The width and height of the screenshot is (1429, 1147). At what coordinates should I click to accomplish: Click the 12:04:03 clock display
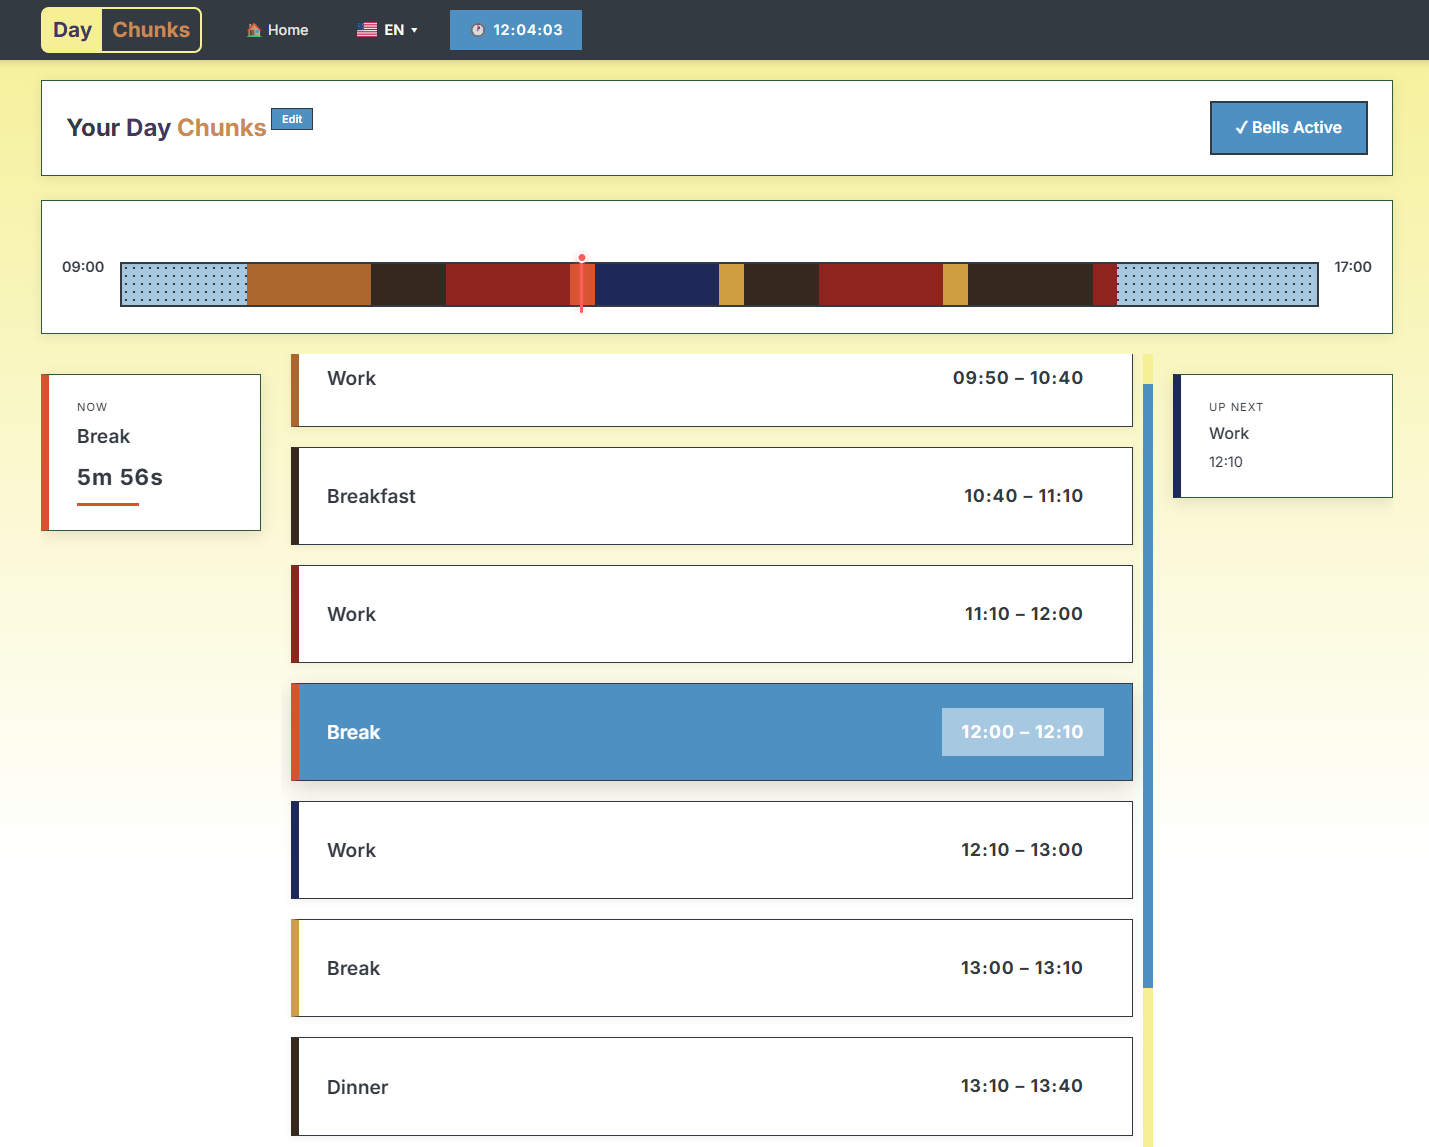(x=516, y=30)
